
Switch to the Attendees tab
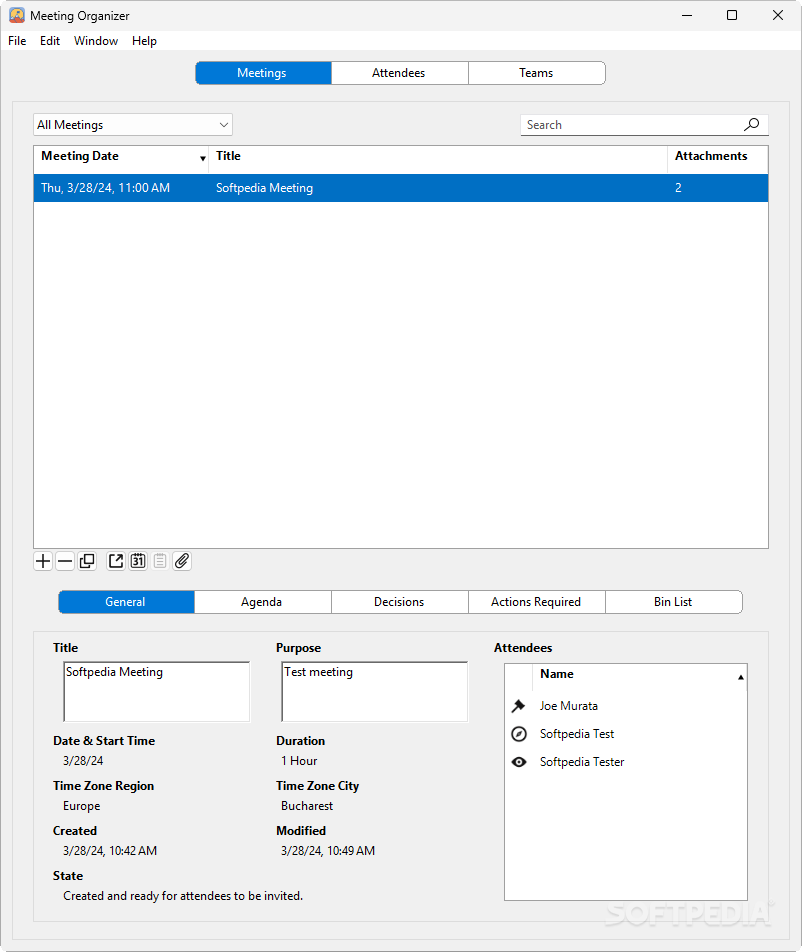399,73
